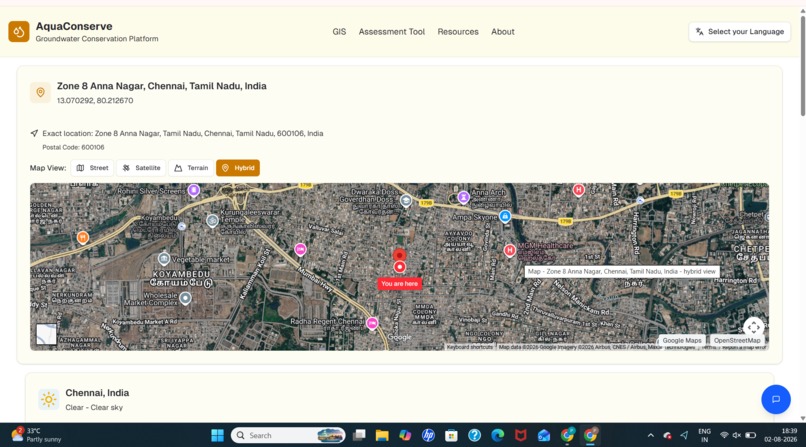Click the Ampa Skyone shopping marker
Viewport: 806px width, 447px height.
505,216
